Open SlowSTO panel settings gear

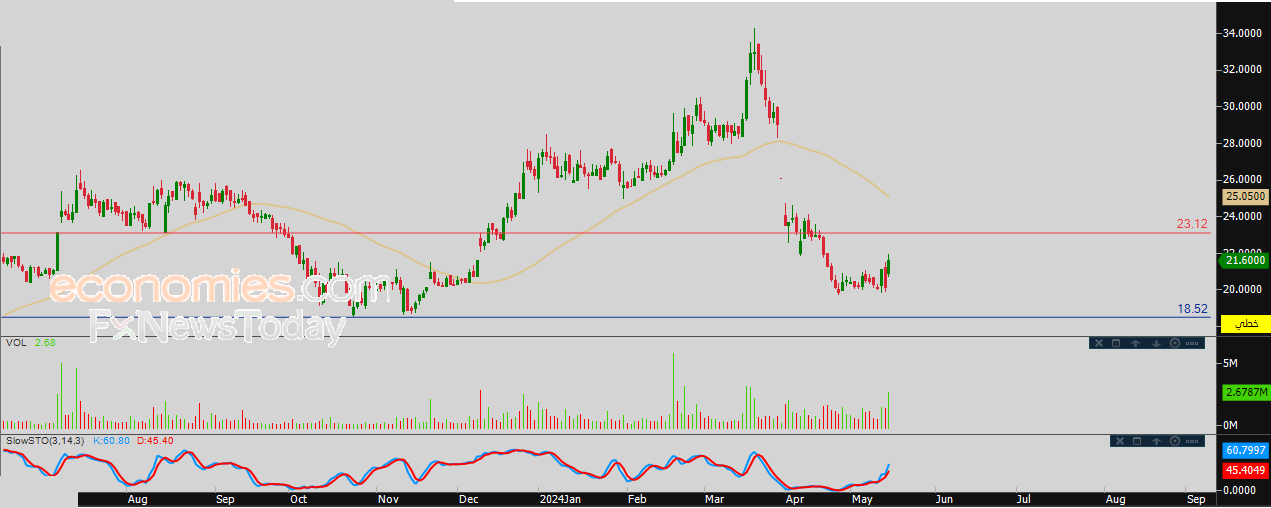[1175, 441]
